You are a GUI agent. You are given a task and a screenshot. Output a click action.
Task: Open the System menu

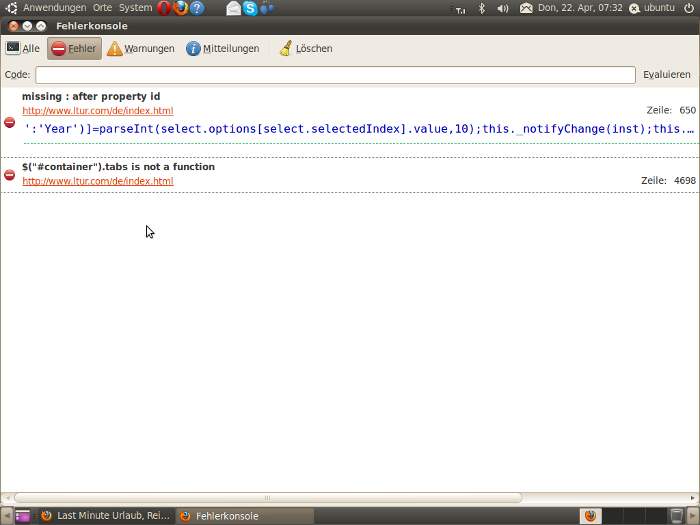(135, 8)
